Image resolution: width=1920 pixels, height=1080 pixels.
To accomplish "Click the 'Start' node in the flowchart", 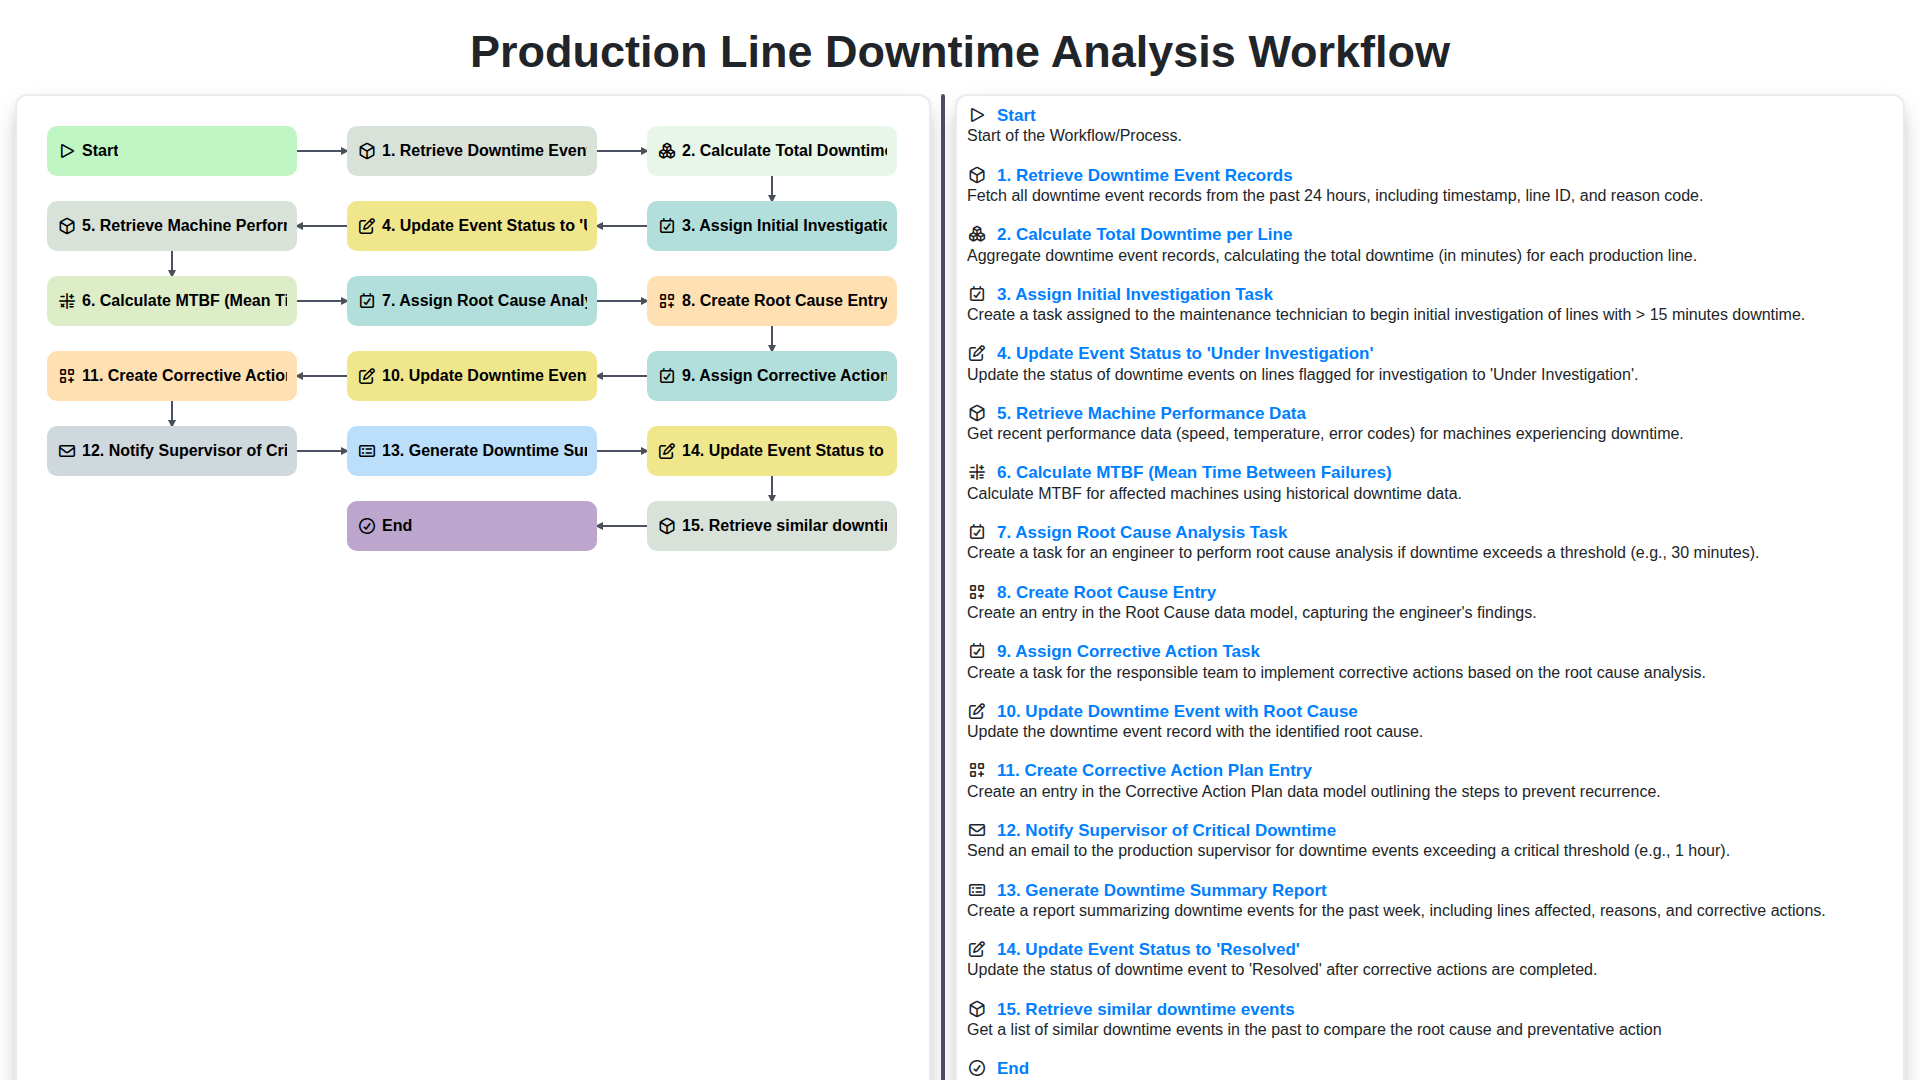I will (171, 150).
